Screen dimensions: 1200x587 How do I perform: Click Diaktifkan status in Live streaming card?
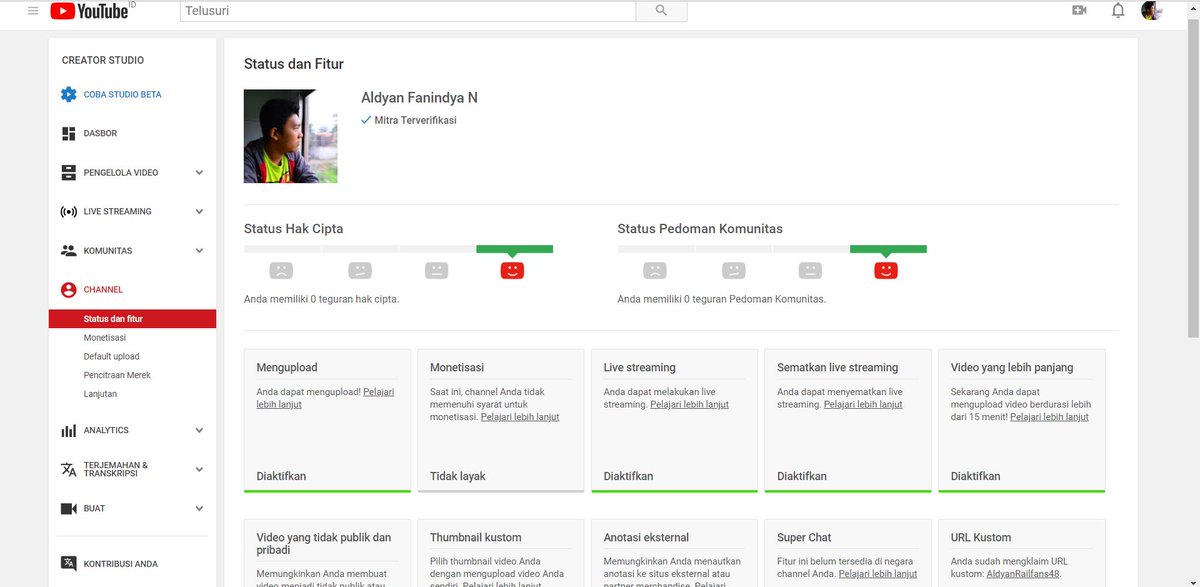(628, 476)
